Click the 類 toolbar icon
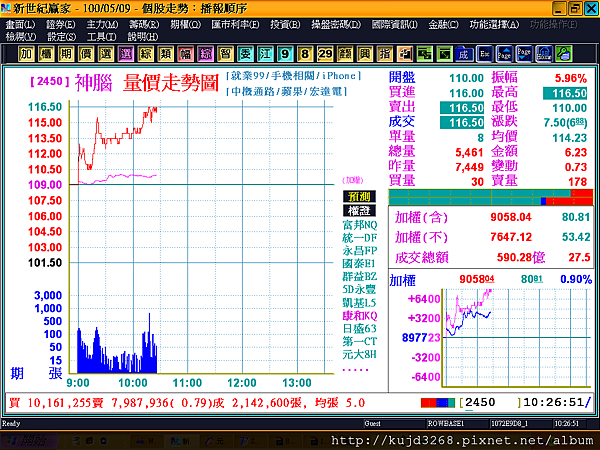The width and height of the screenshot is (600, 450). click(x=165, y=54)
